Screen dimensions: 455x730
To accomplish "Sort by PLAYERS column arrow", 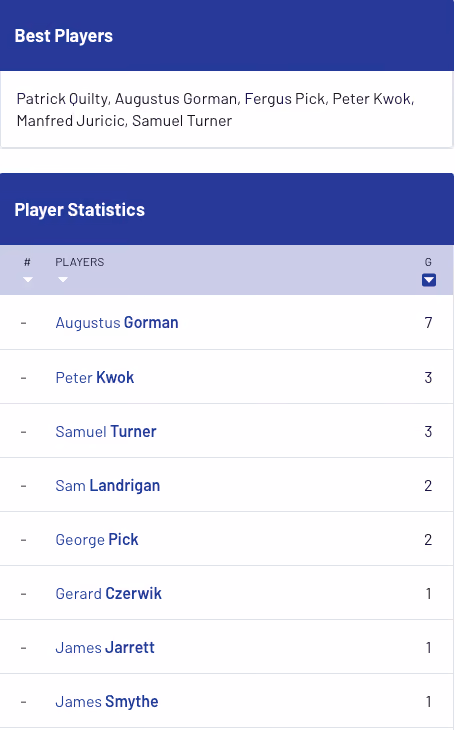I will (63, 280).
